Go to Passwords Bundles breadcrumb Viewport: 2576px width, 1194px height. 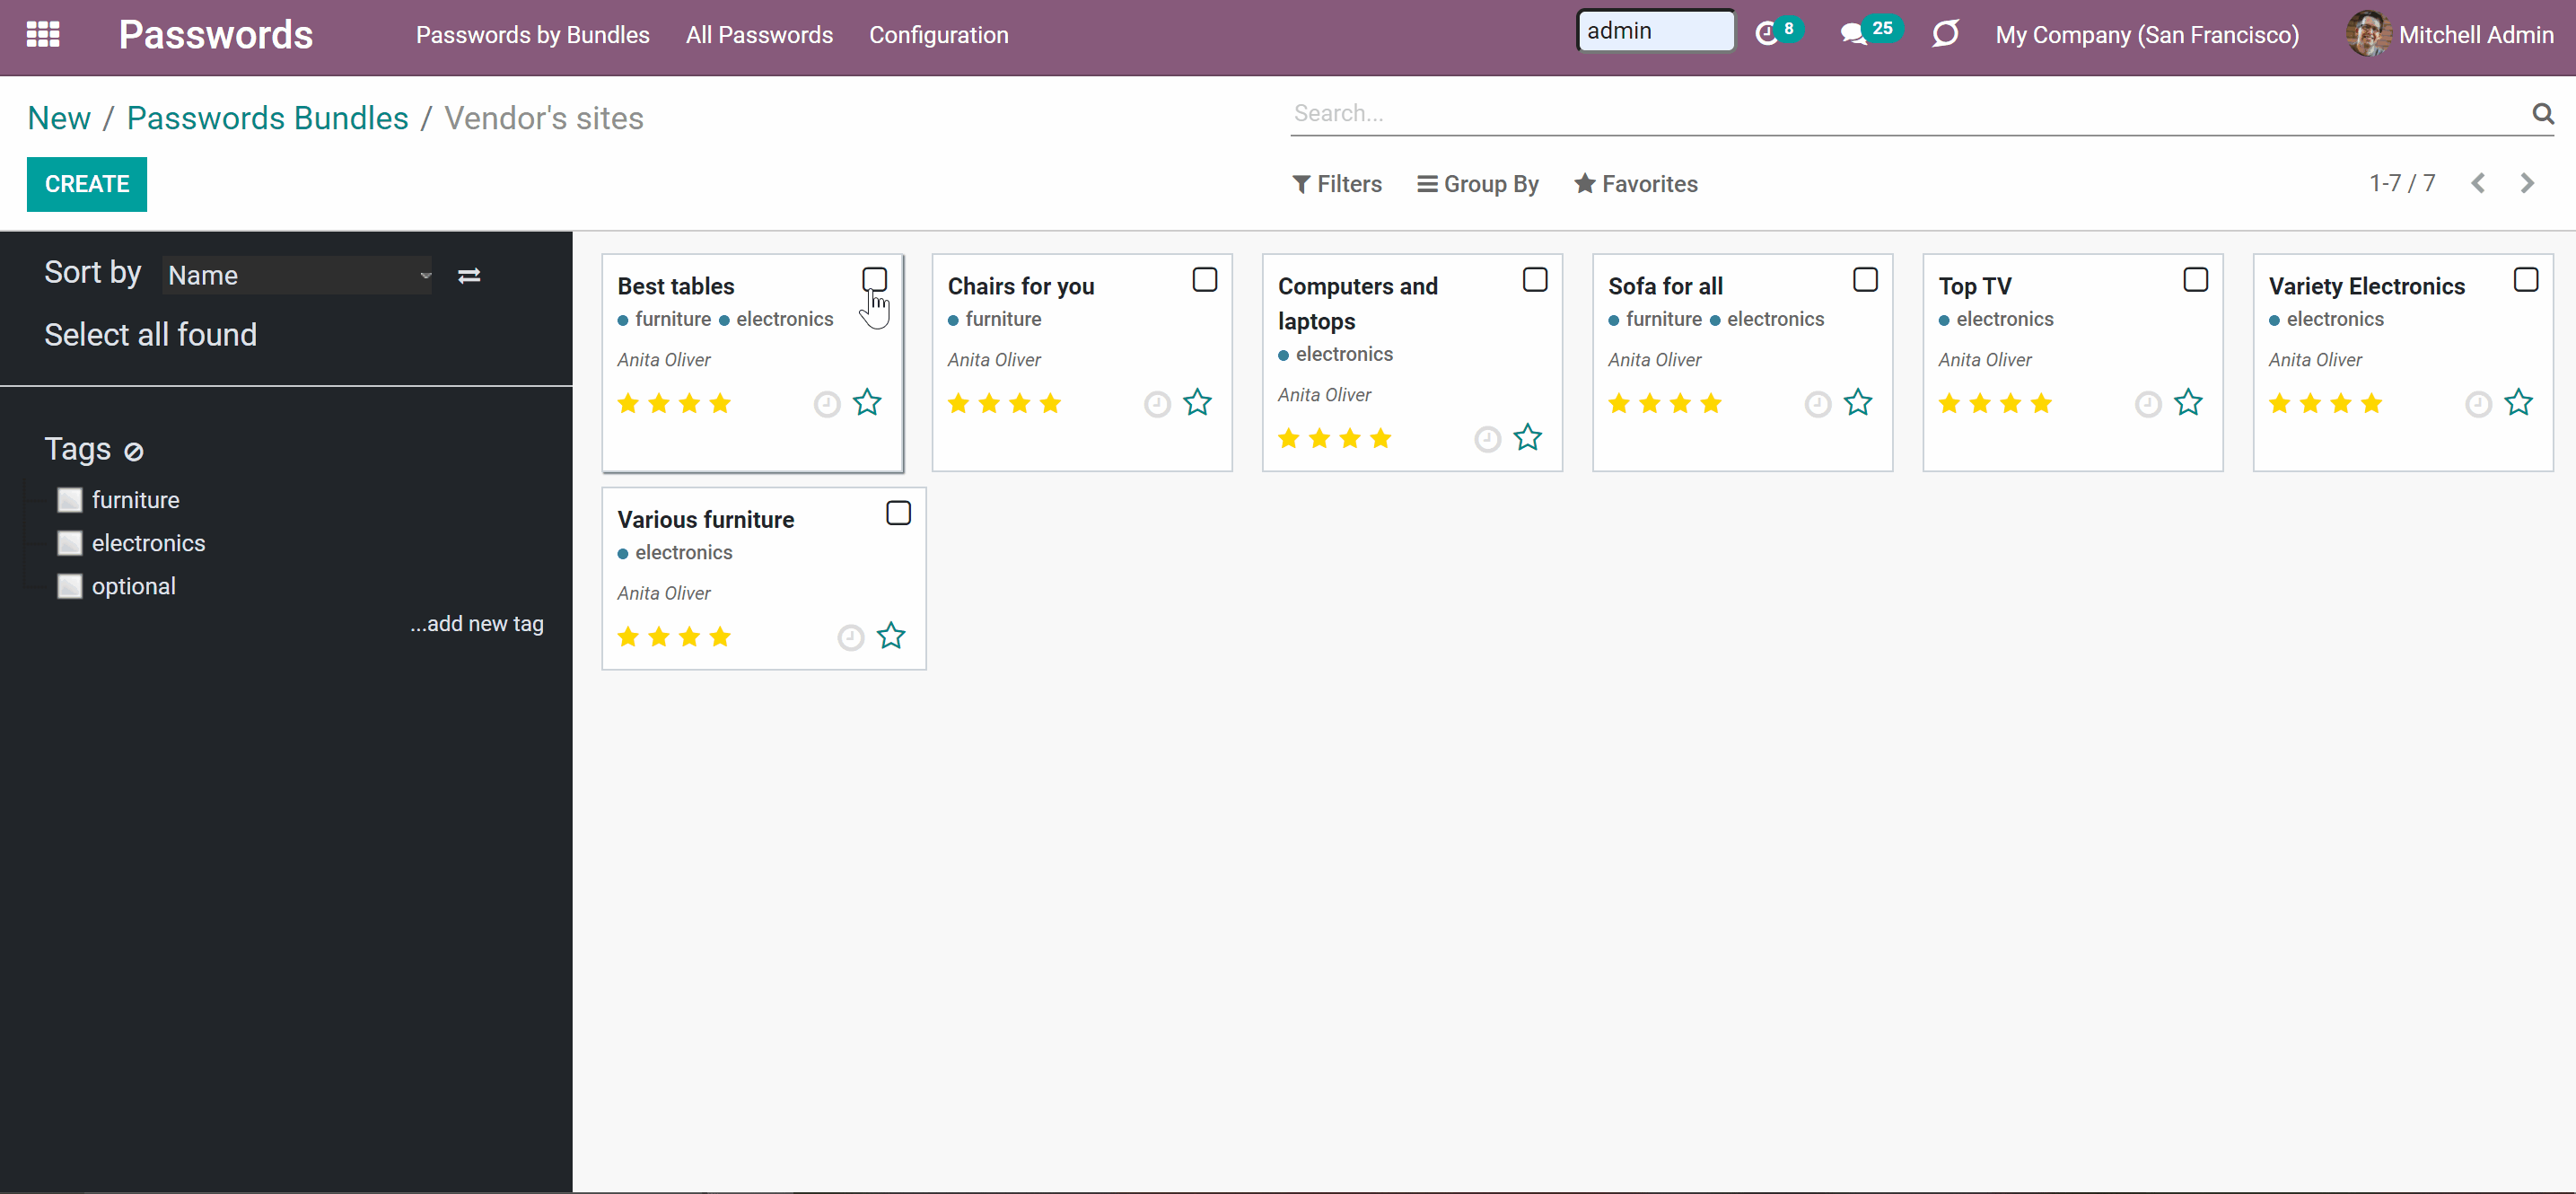(x=267, y=118)
